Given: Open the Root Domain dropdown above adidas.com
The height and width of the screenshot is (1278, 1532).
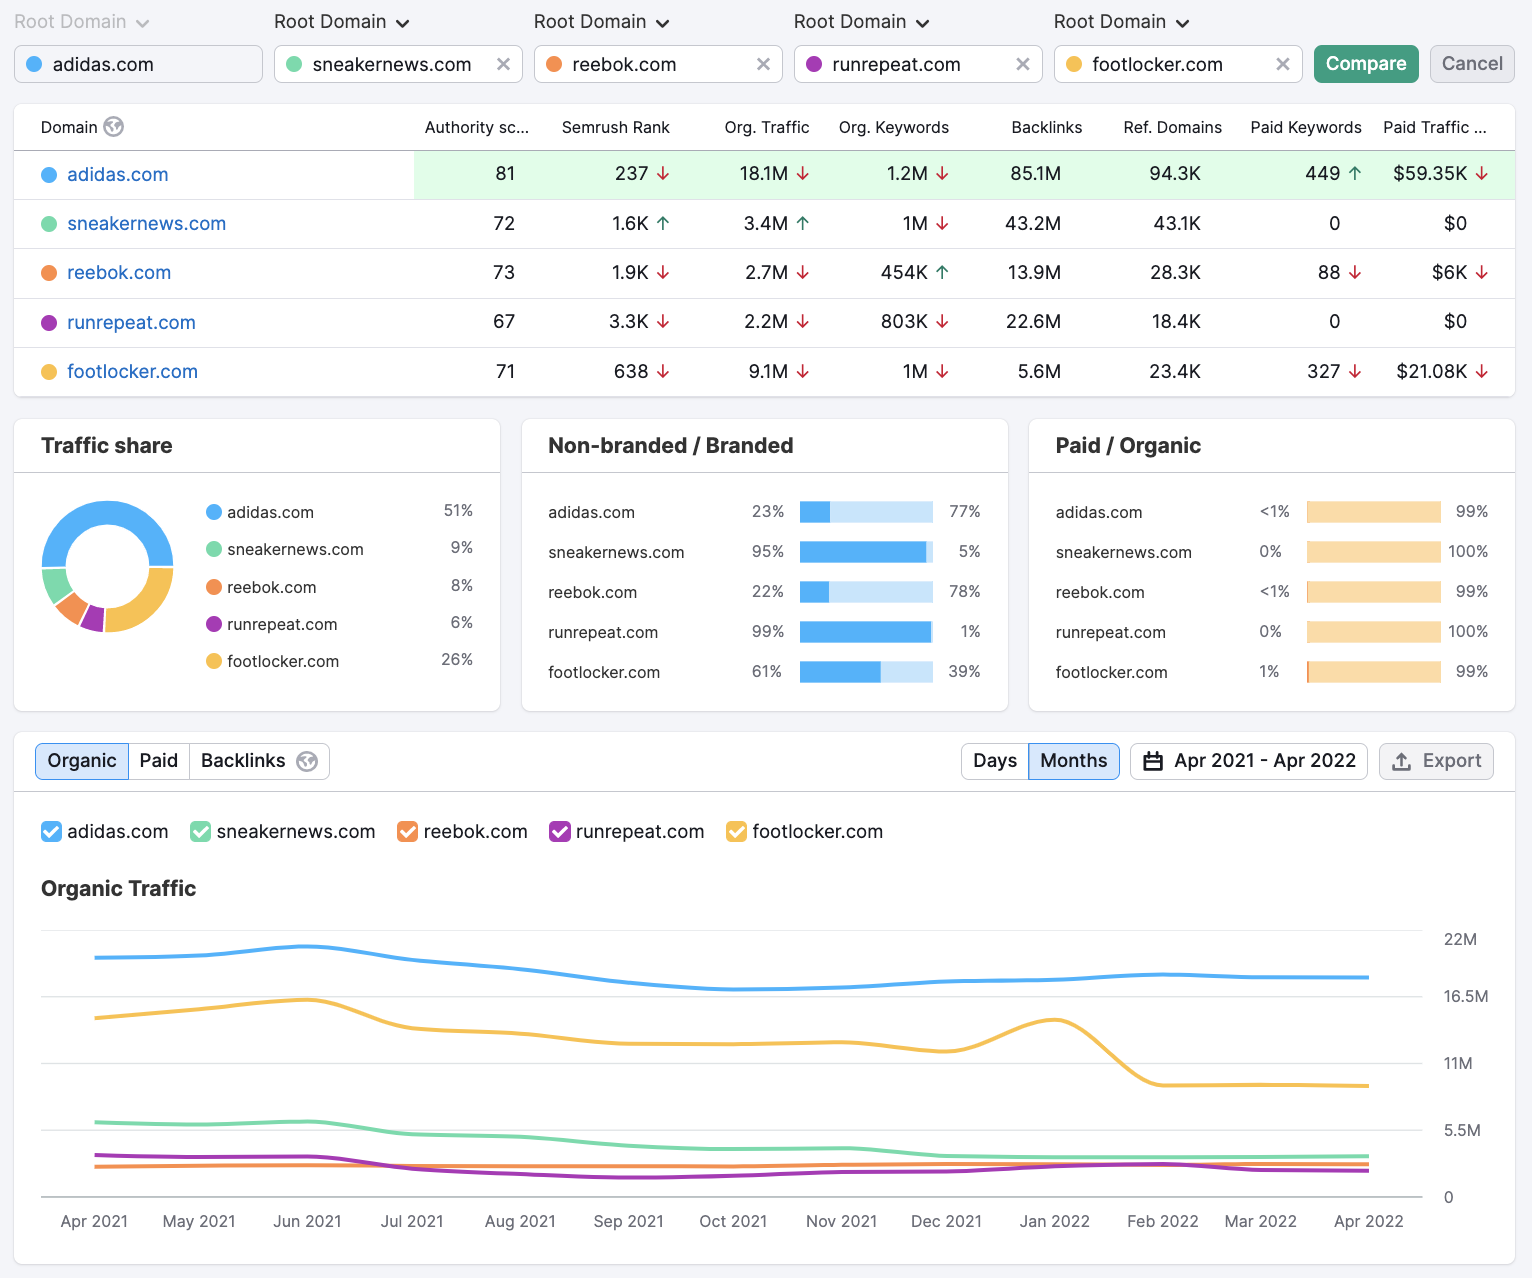Looking at the screenshot, I should [x=81, y=21].
